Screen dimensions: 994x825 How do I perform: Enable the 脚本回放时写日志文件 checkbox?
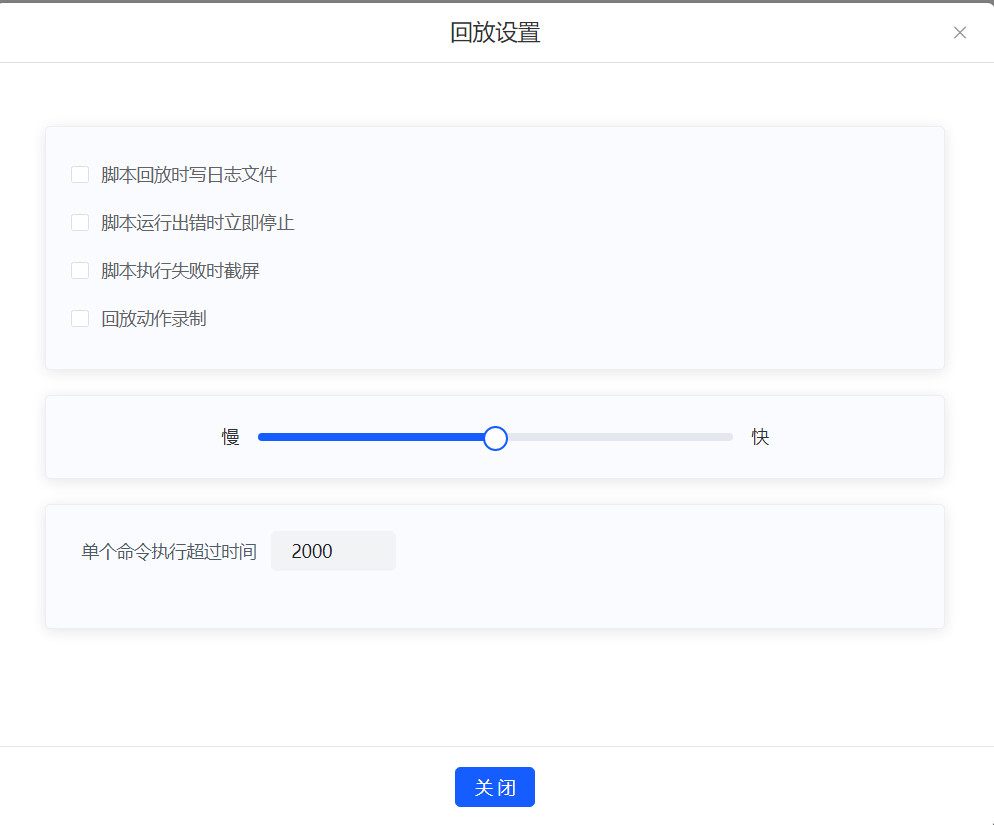80,175
